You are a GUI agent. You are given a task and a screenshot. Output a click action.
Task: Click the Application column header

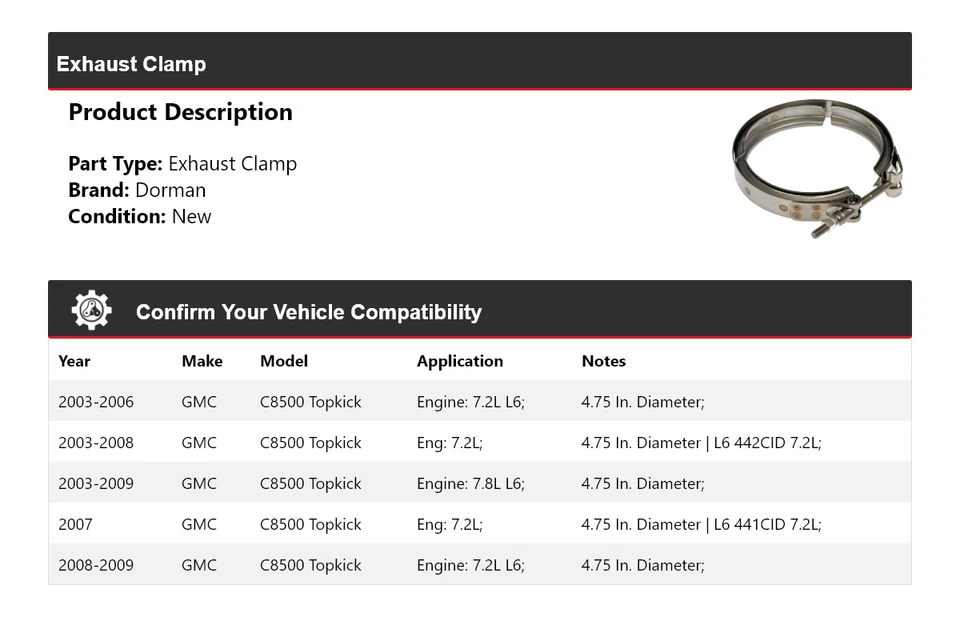pos(460,361)
